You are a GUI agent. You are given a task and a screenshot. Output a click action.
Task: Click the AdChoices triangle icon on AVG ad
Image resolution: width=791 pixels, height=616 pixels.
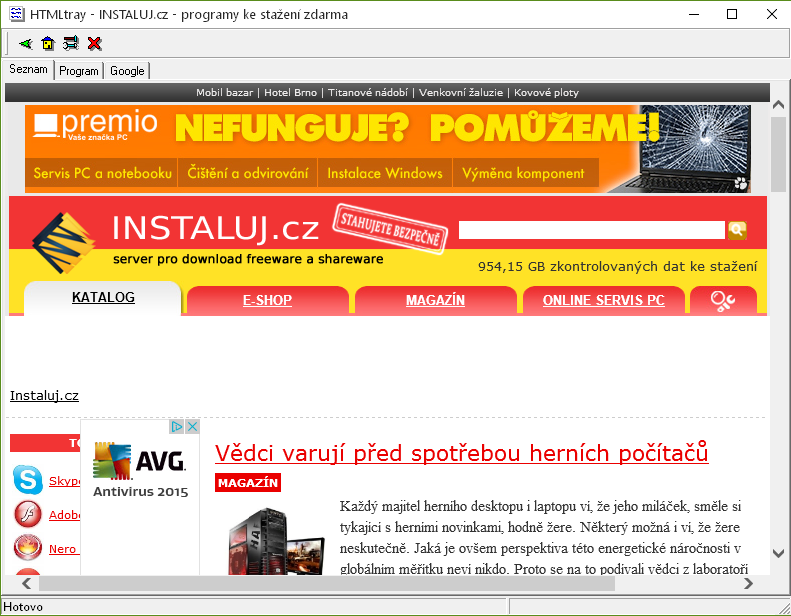coord(177,426)
